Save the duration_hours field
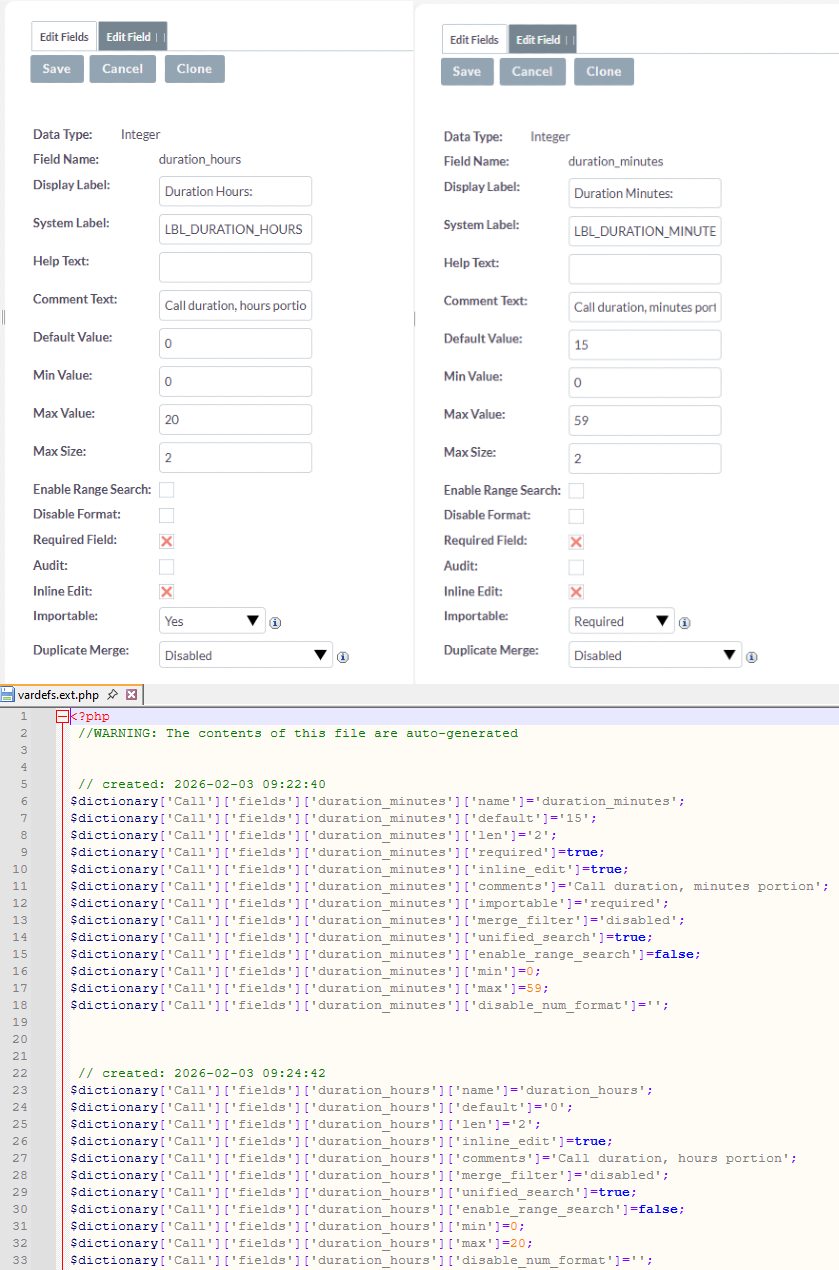 tap(57, 69)
